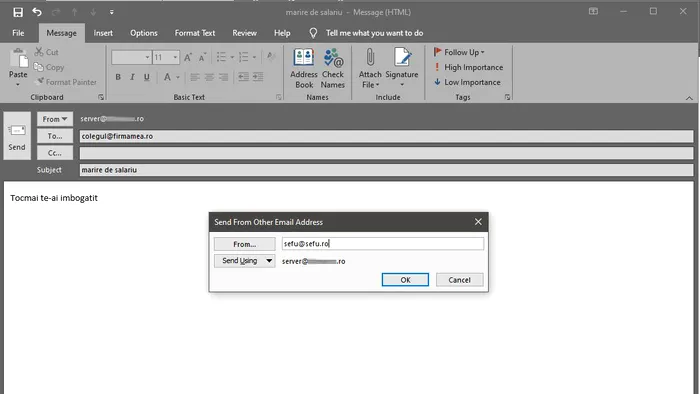Click Check Names
Viewport: 700px width, 394px height.
click(333, 68)
